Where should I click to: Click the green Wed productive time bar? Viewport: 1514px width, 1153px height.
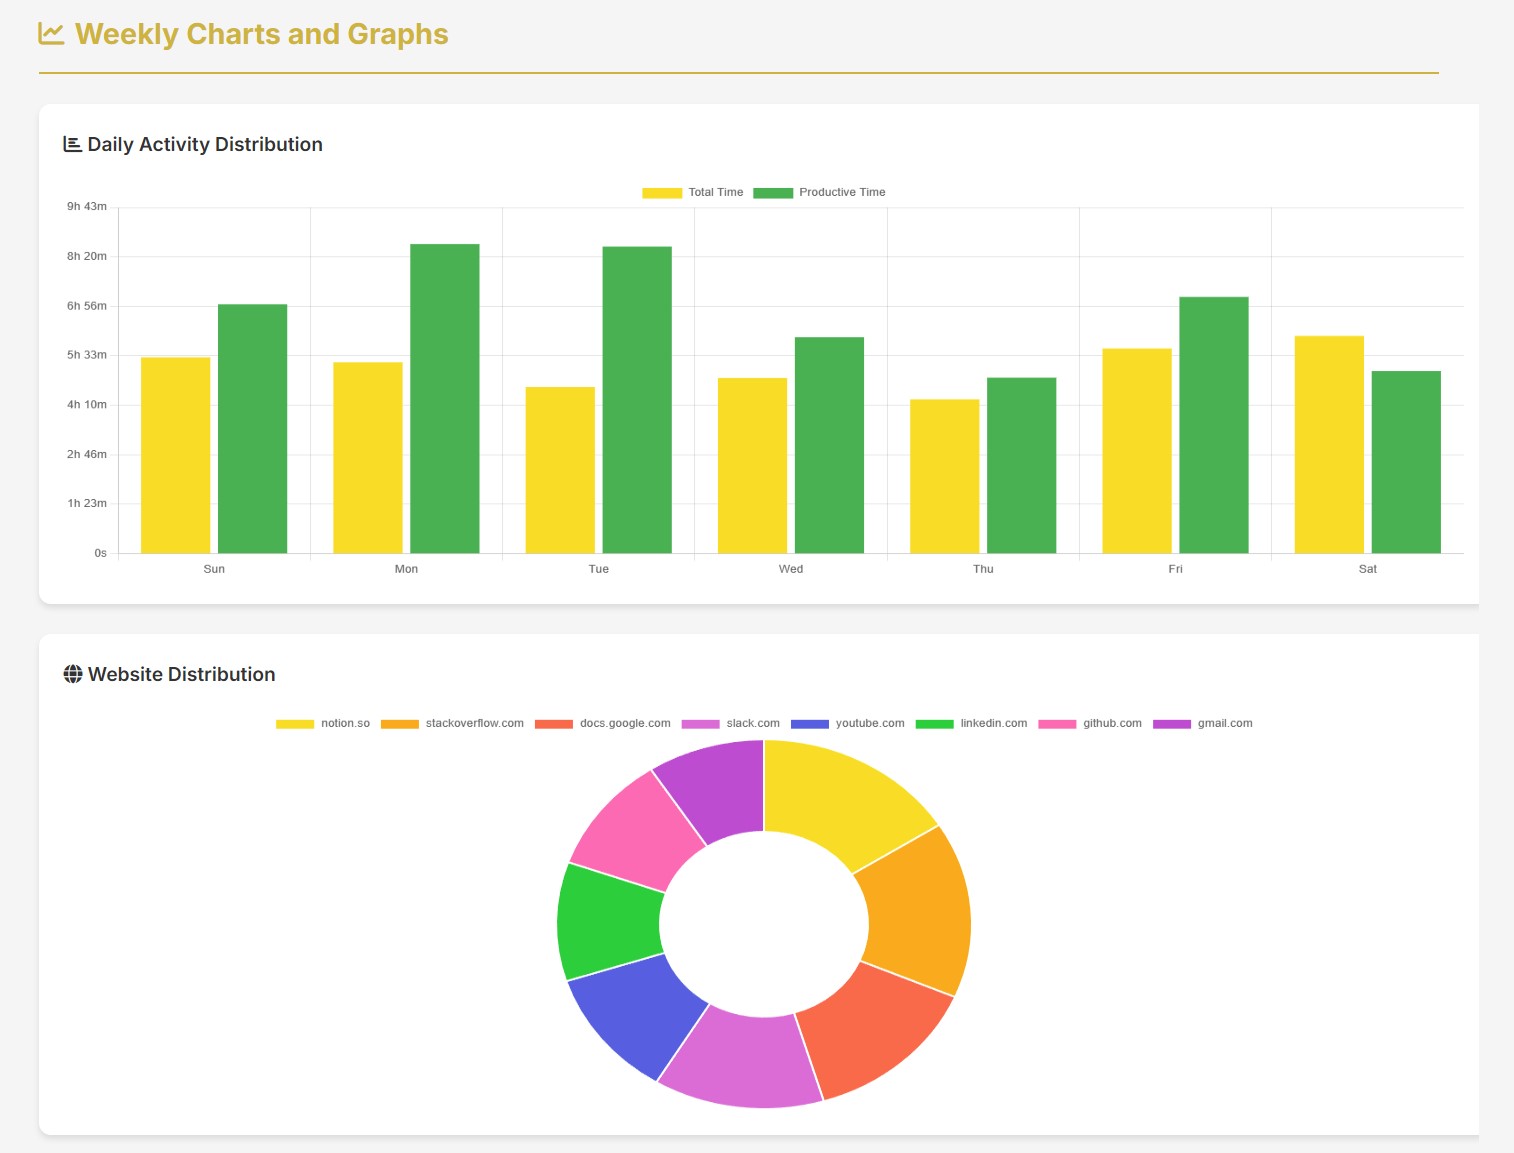pos(830,445)
